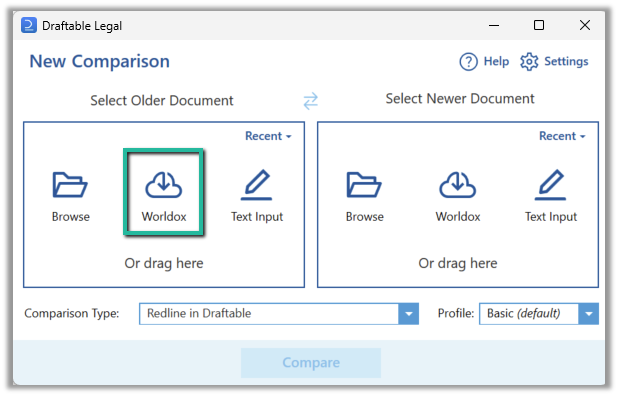Choose Text Input for older document
The width and height of the screenshot is (618, 396).
point(257,184)
